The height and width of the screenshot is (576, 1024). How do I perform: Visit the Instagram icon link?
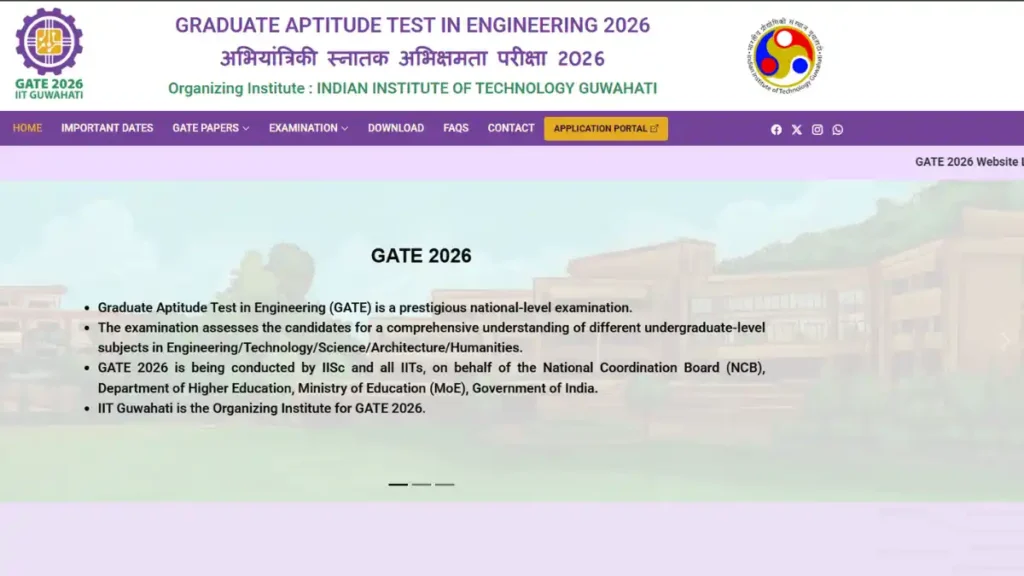tap(817, 129)
